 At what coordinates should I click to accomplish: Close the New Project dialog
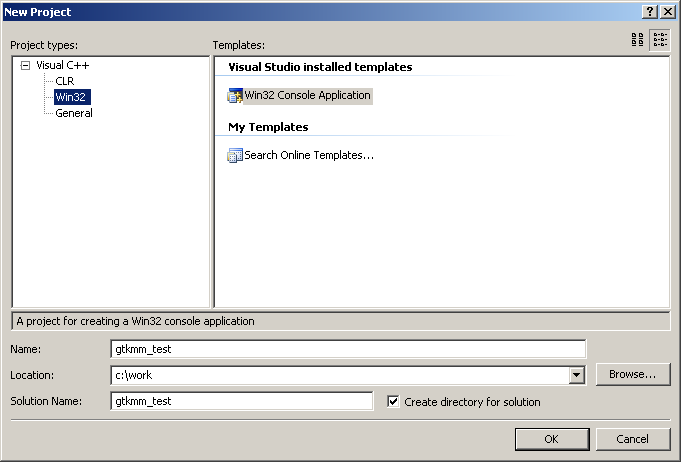tap(668, 12)
